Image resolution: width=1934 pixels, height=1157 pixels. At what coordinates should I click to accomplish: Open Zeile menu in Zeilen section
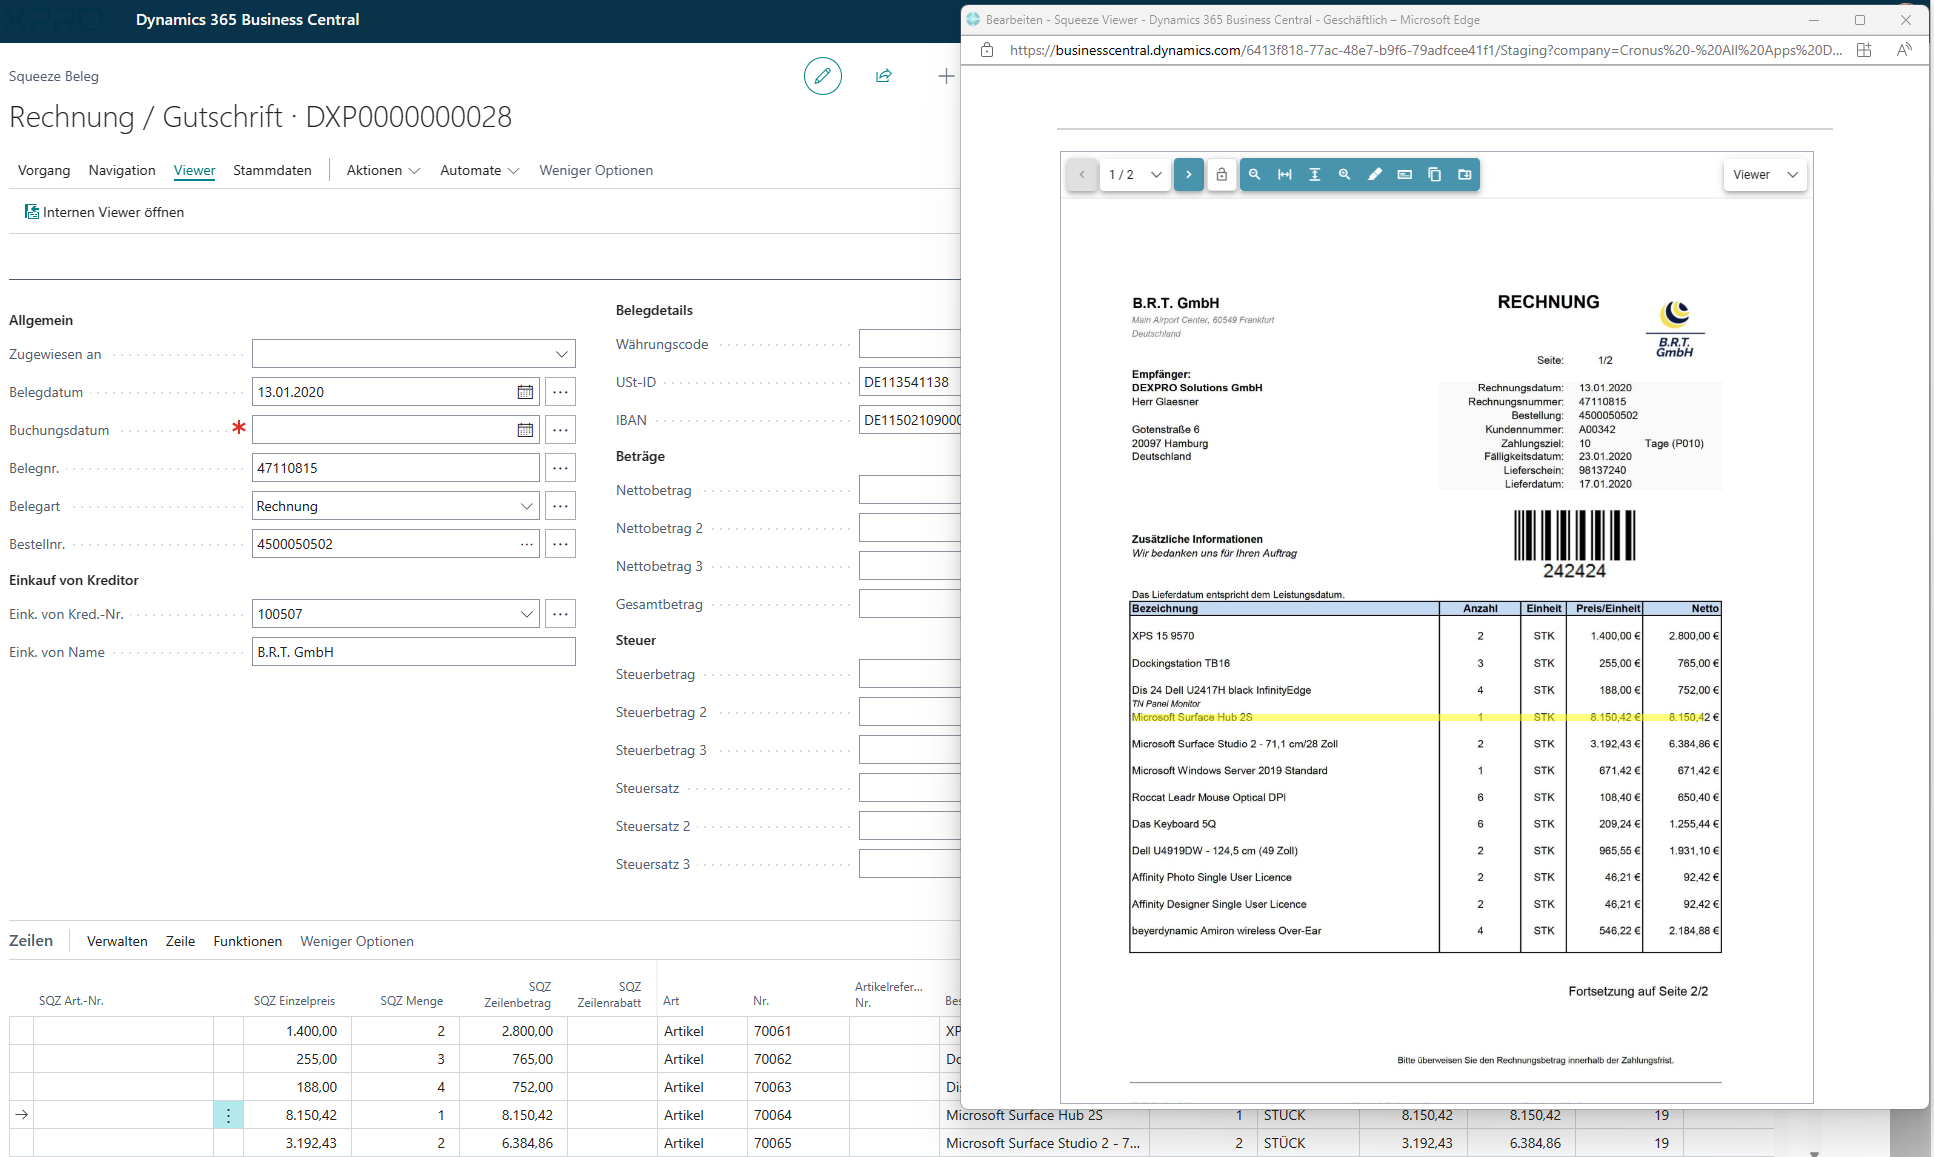click(180, 941)
